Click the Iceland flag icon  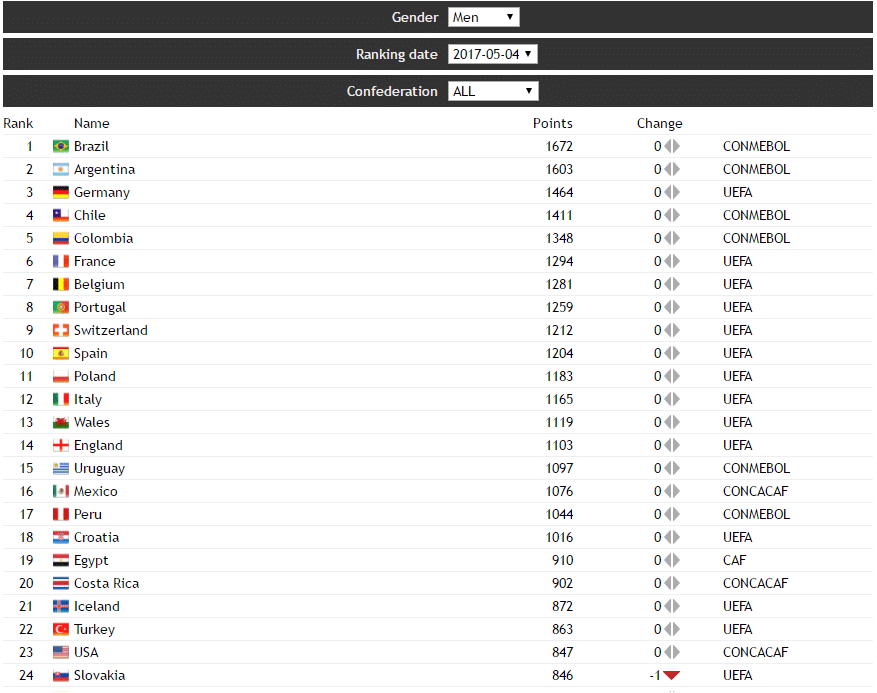pos(60,606)
